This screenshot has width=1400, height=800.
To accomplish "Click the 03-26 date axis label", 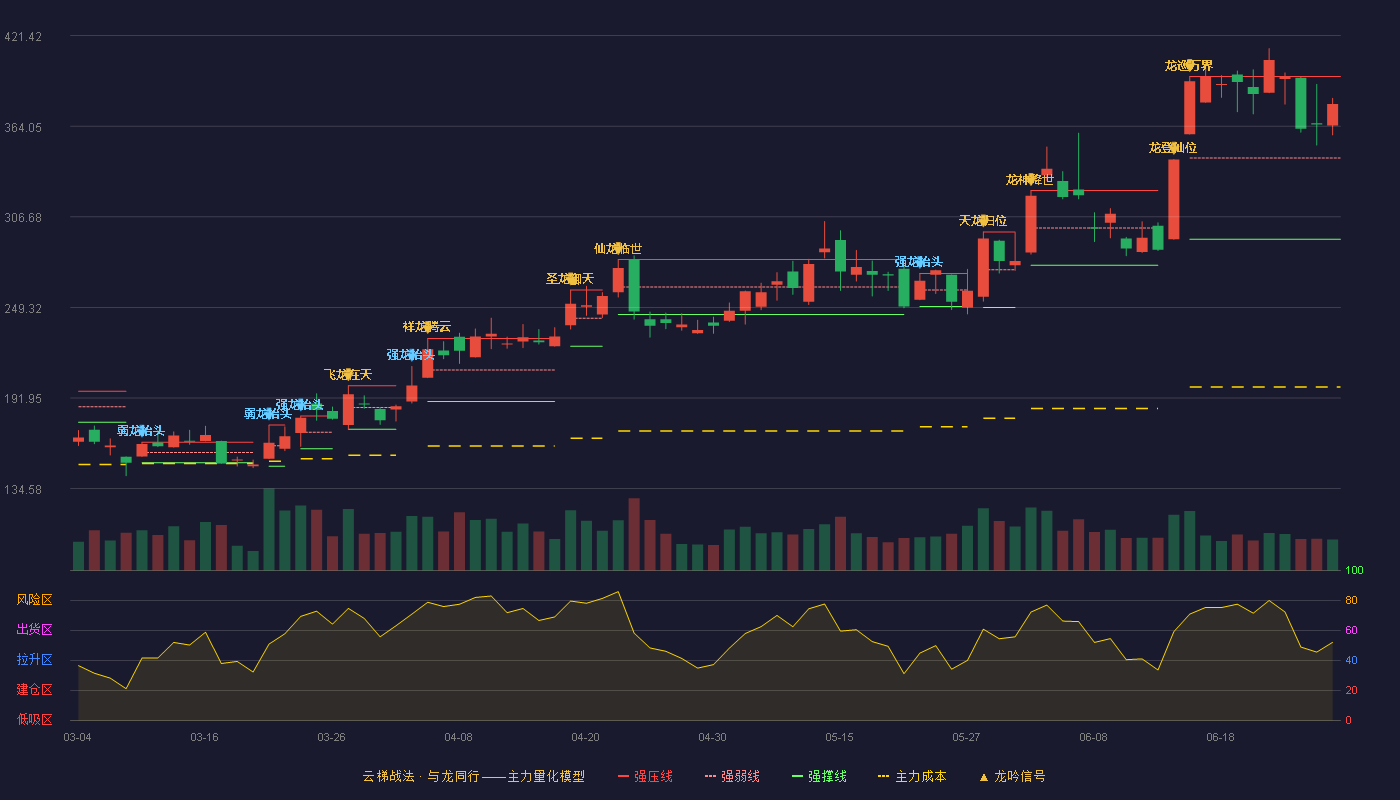I will [331, 737].
